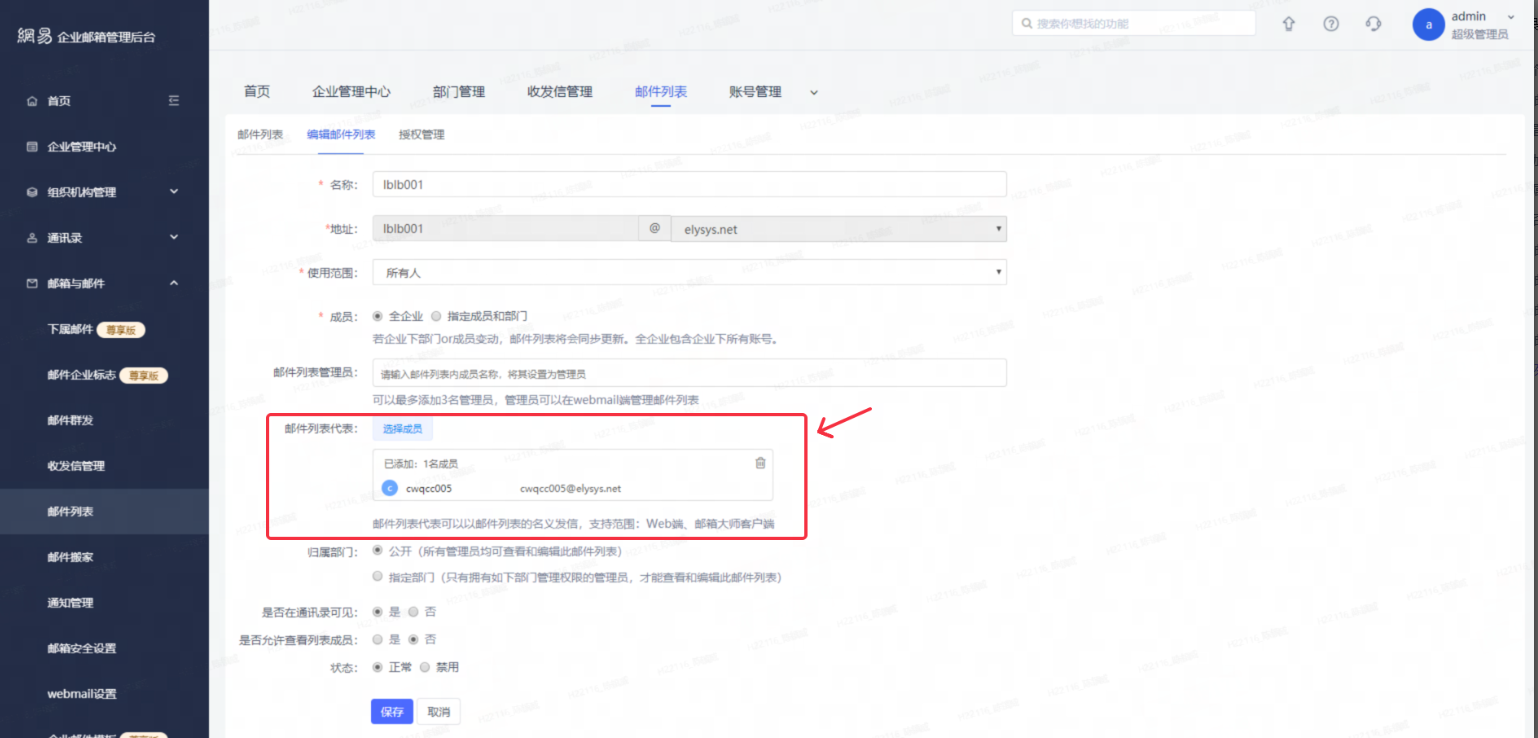This screenshot has width=1538, height=738.
Task: Set status to 禁用 radio button
Action: pyautogui.click(x=425, y=667)
